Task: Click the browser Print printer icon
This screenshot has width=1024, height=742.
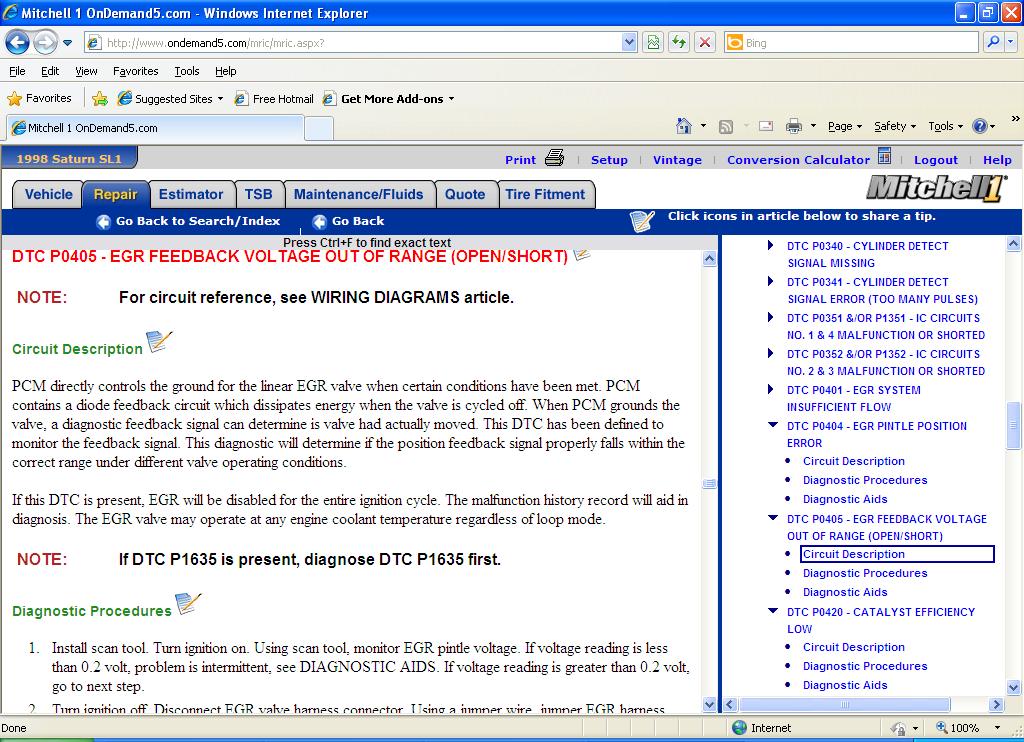Action: [793, 126]
